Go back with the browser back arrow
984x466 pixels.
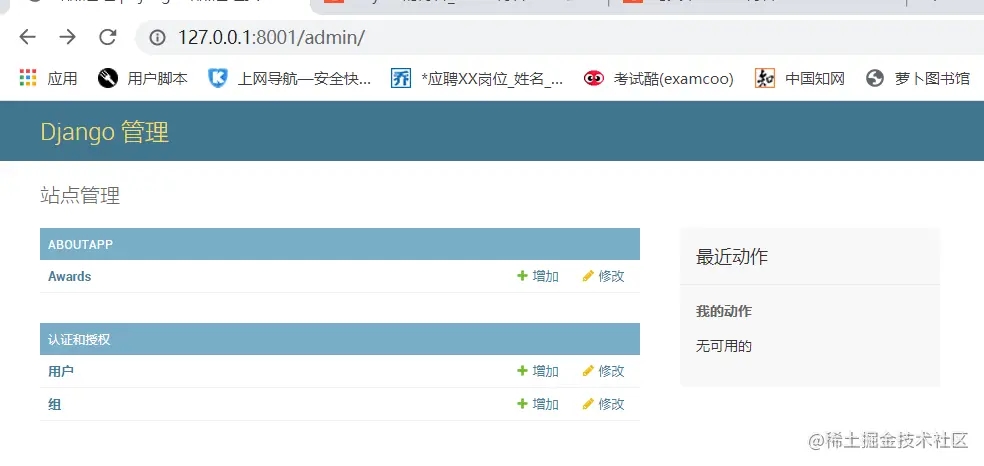point(28,38)
